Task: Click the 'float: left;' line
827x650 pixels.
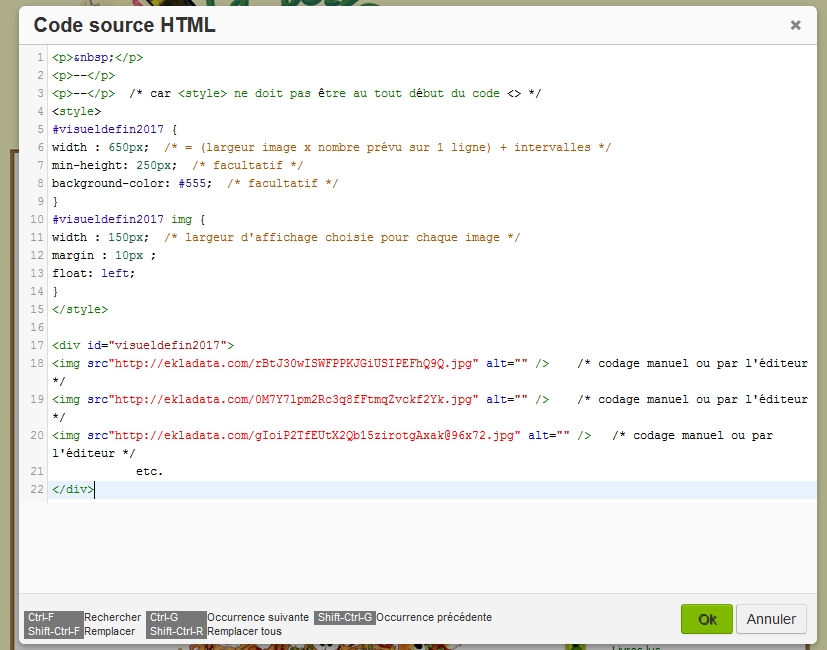Action: (93, 274)
